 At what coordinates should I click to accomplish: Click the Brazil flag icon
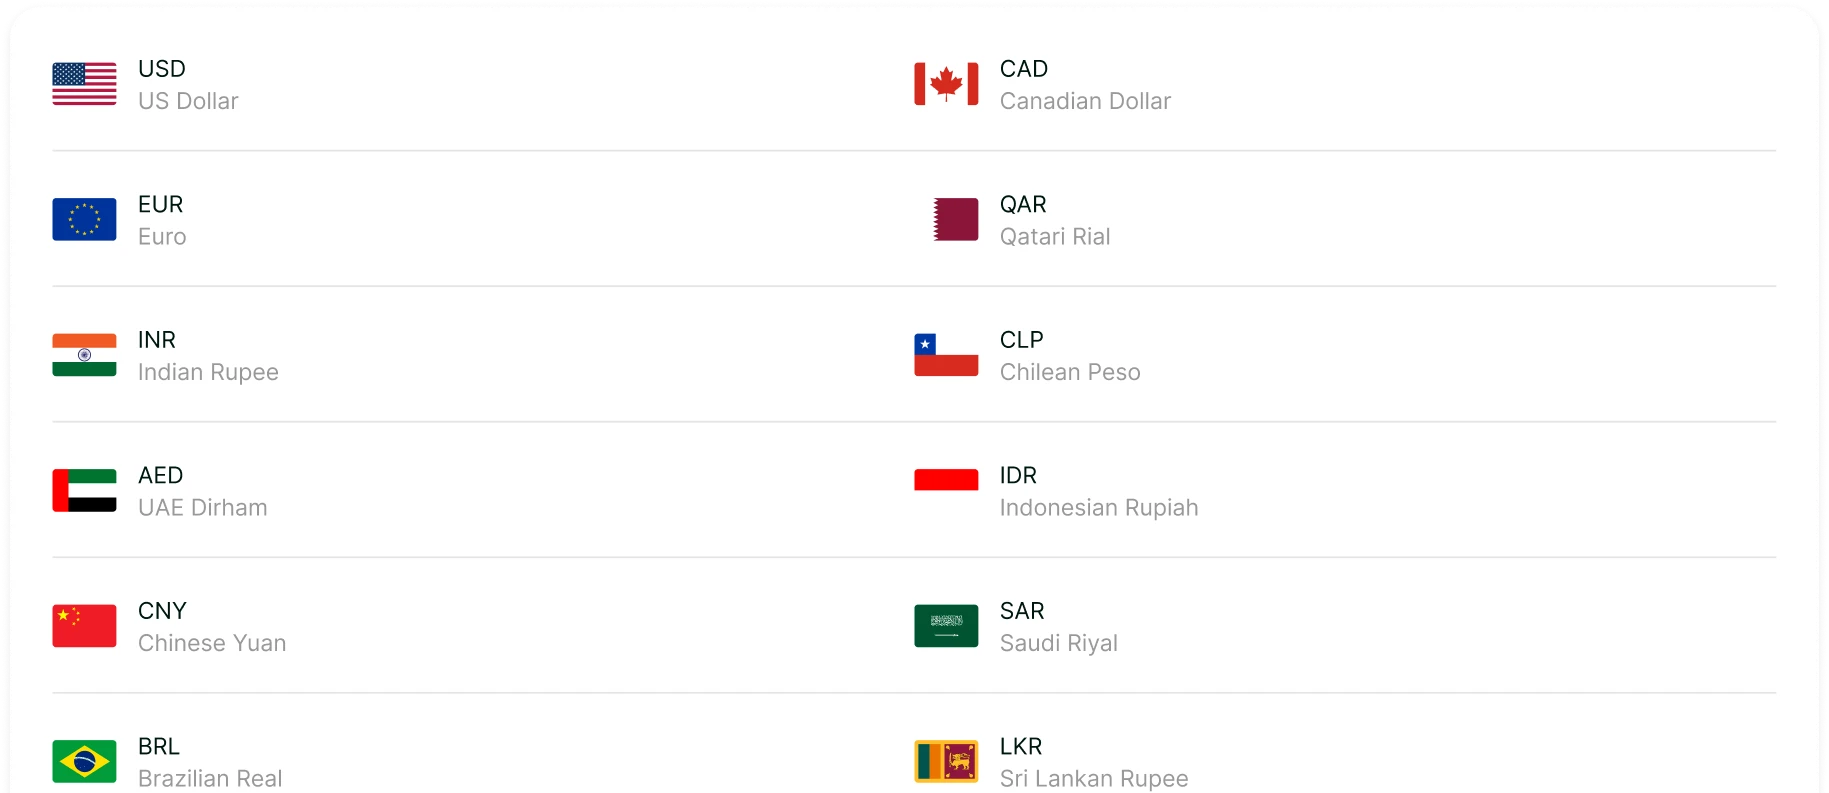tap(84, 761)
